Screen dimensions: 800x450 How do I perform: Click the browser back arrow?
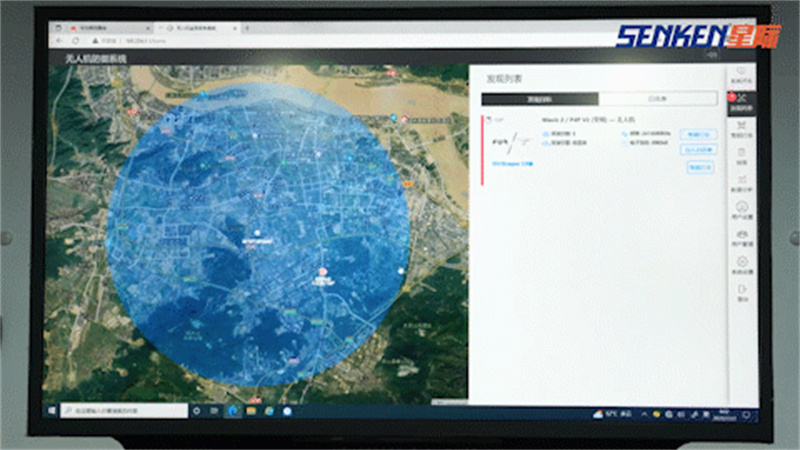point(60,43)
